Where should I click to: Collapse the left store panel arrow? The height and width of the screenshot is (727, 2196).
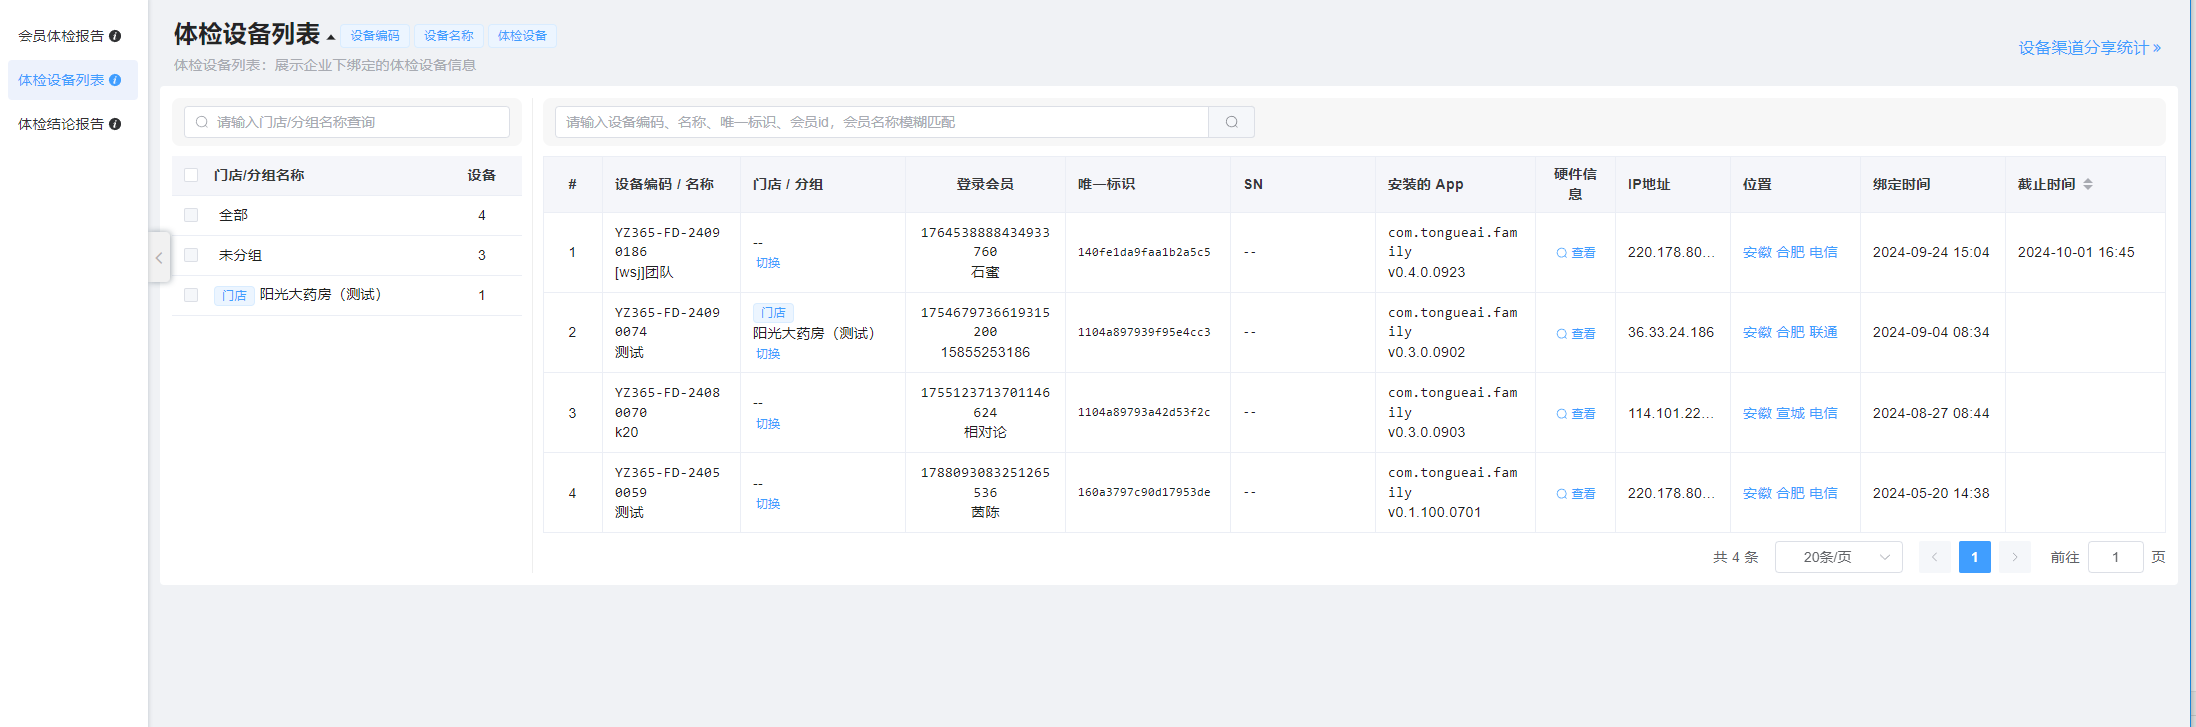coord(159,258)
